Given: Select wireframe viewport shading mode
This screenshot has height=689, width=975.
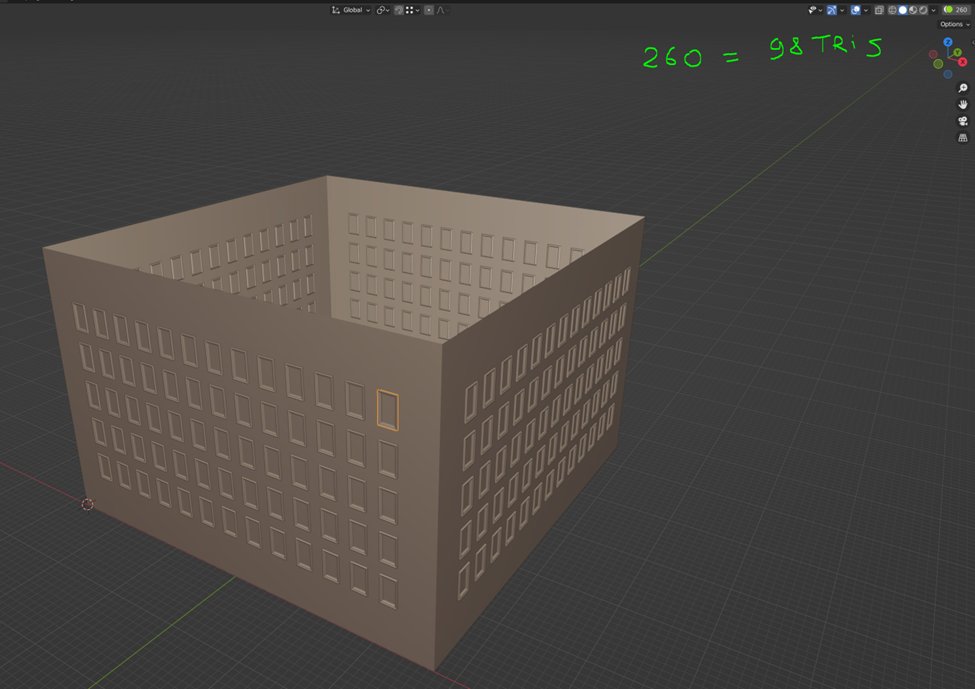Looking at the screenshot, I should coord(892,10).
